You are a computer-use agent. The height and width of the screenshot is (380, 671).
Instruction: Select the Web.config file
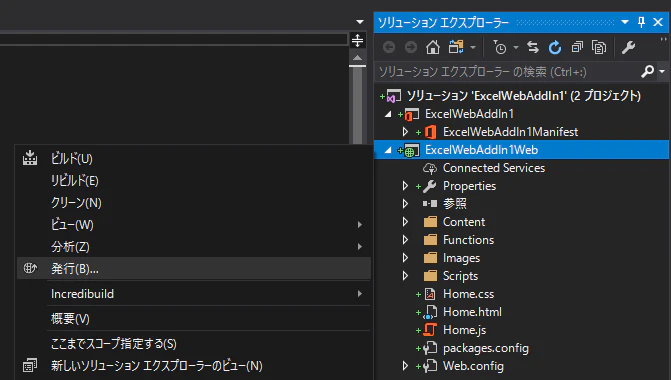[x=473, y=366]
